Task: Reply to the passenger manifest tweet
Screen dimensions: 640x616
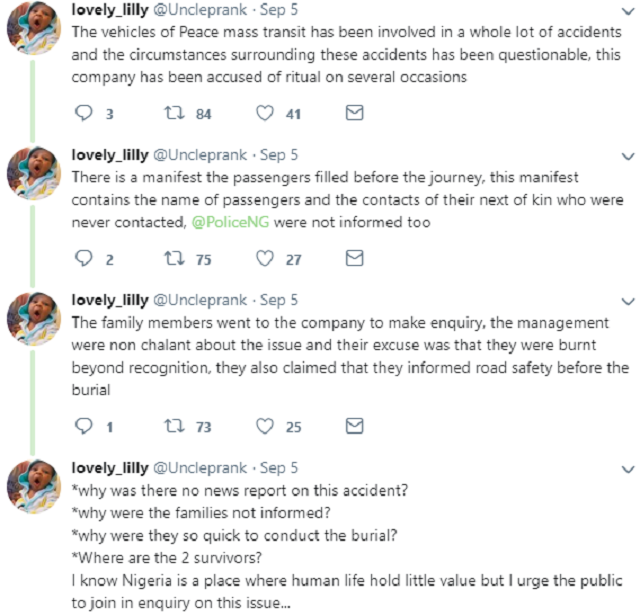Action: point(85,259)
